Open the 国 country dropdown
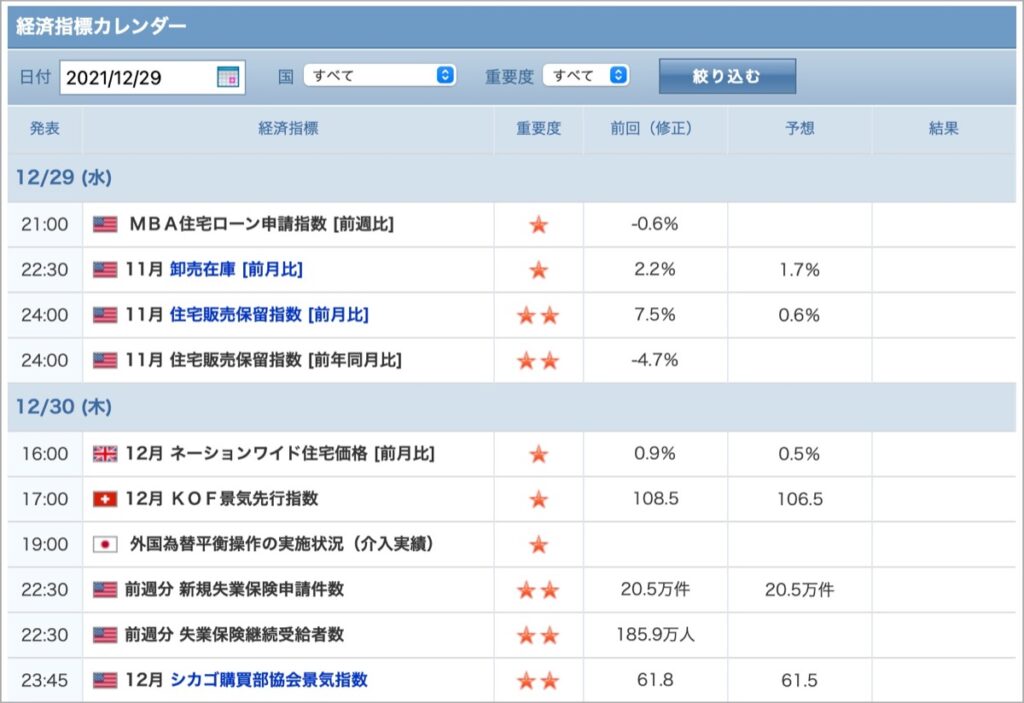The height and width of the screenshot is (703, 1024). (x=379, y=75)
